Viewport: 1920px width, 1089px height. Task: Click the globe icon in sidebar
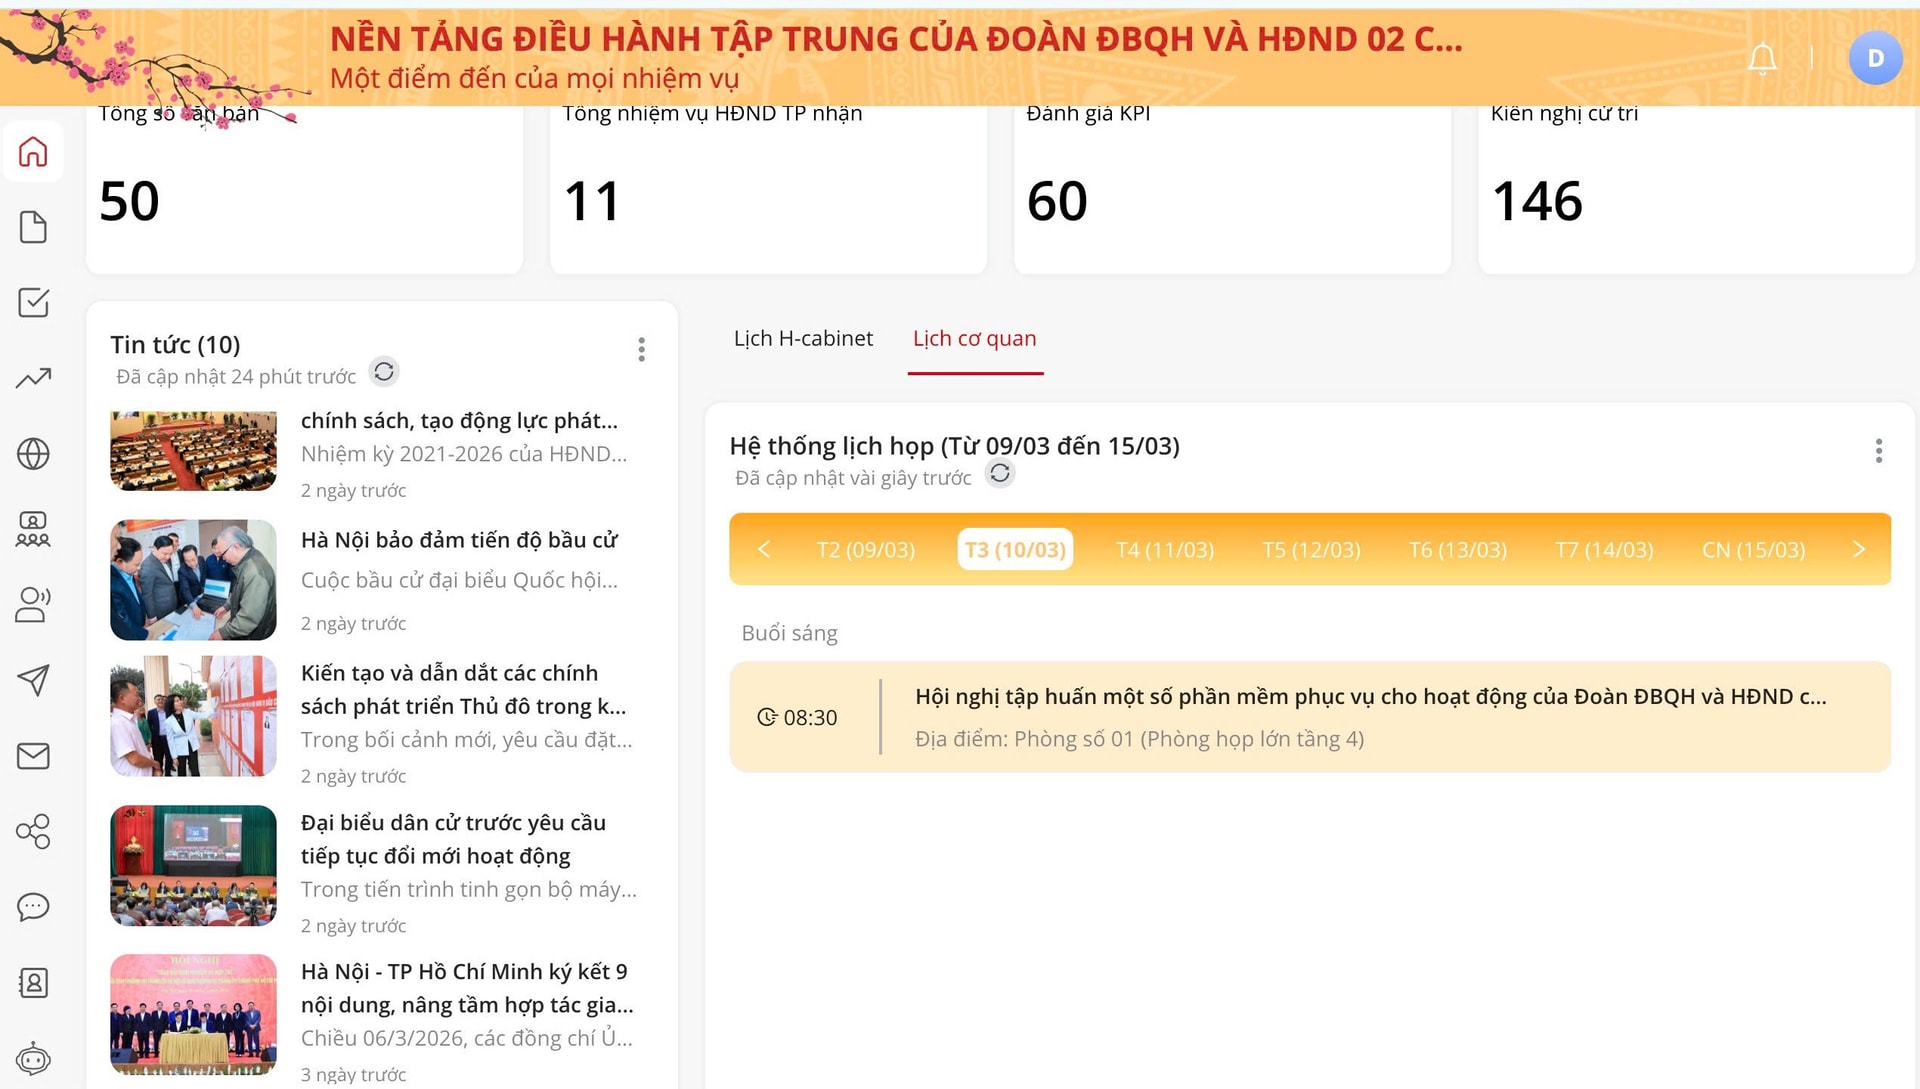coord(33,454)
